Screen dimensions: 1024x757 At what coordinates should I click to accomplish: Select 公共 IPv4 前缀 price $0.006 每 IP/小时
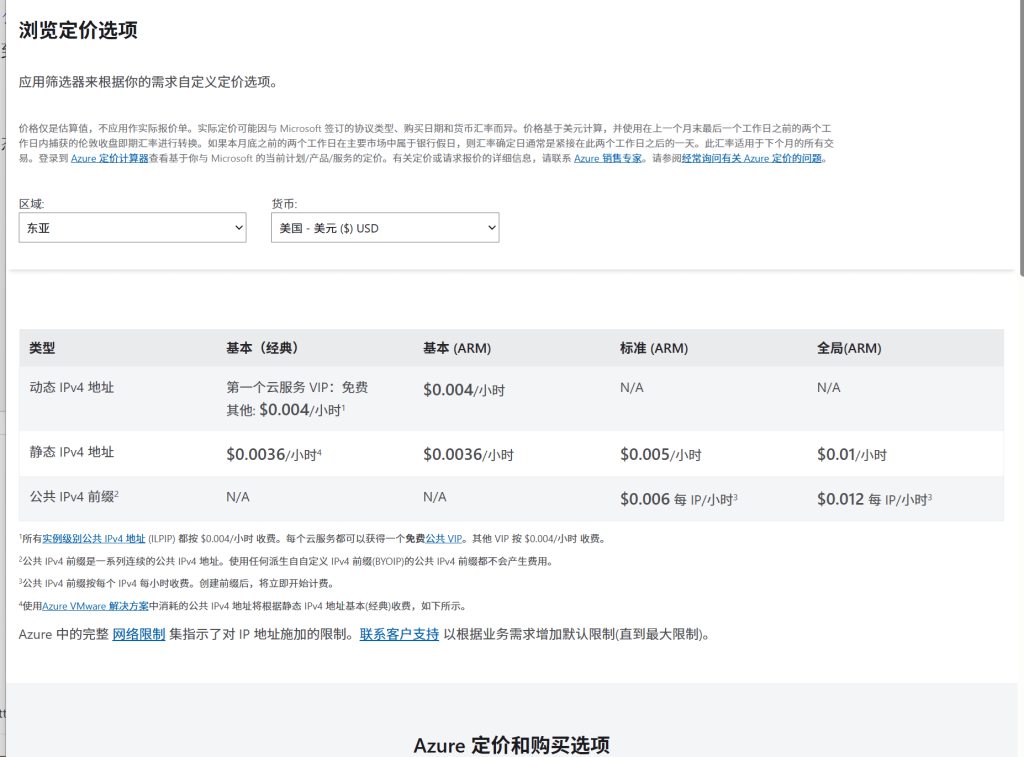[x=679, y=499]
